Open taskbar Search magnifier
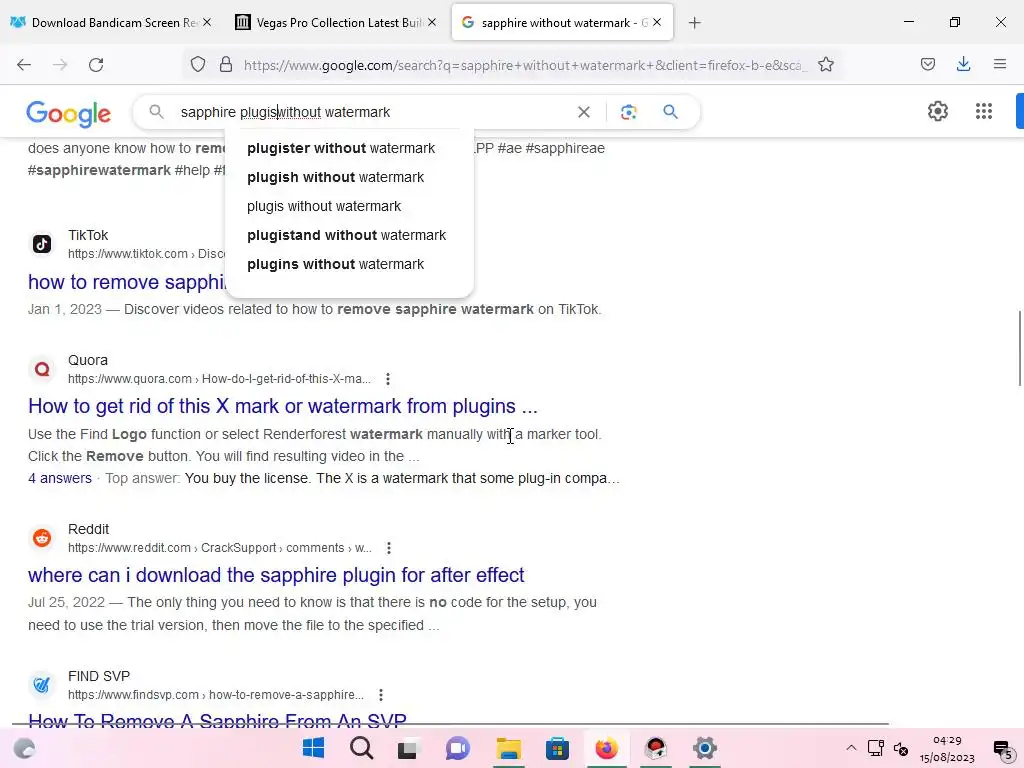Screen dimensions: 1024x768 (361, 748)
